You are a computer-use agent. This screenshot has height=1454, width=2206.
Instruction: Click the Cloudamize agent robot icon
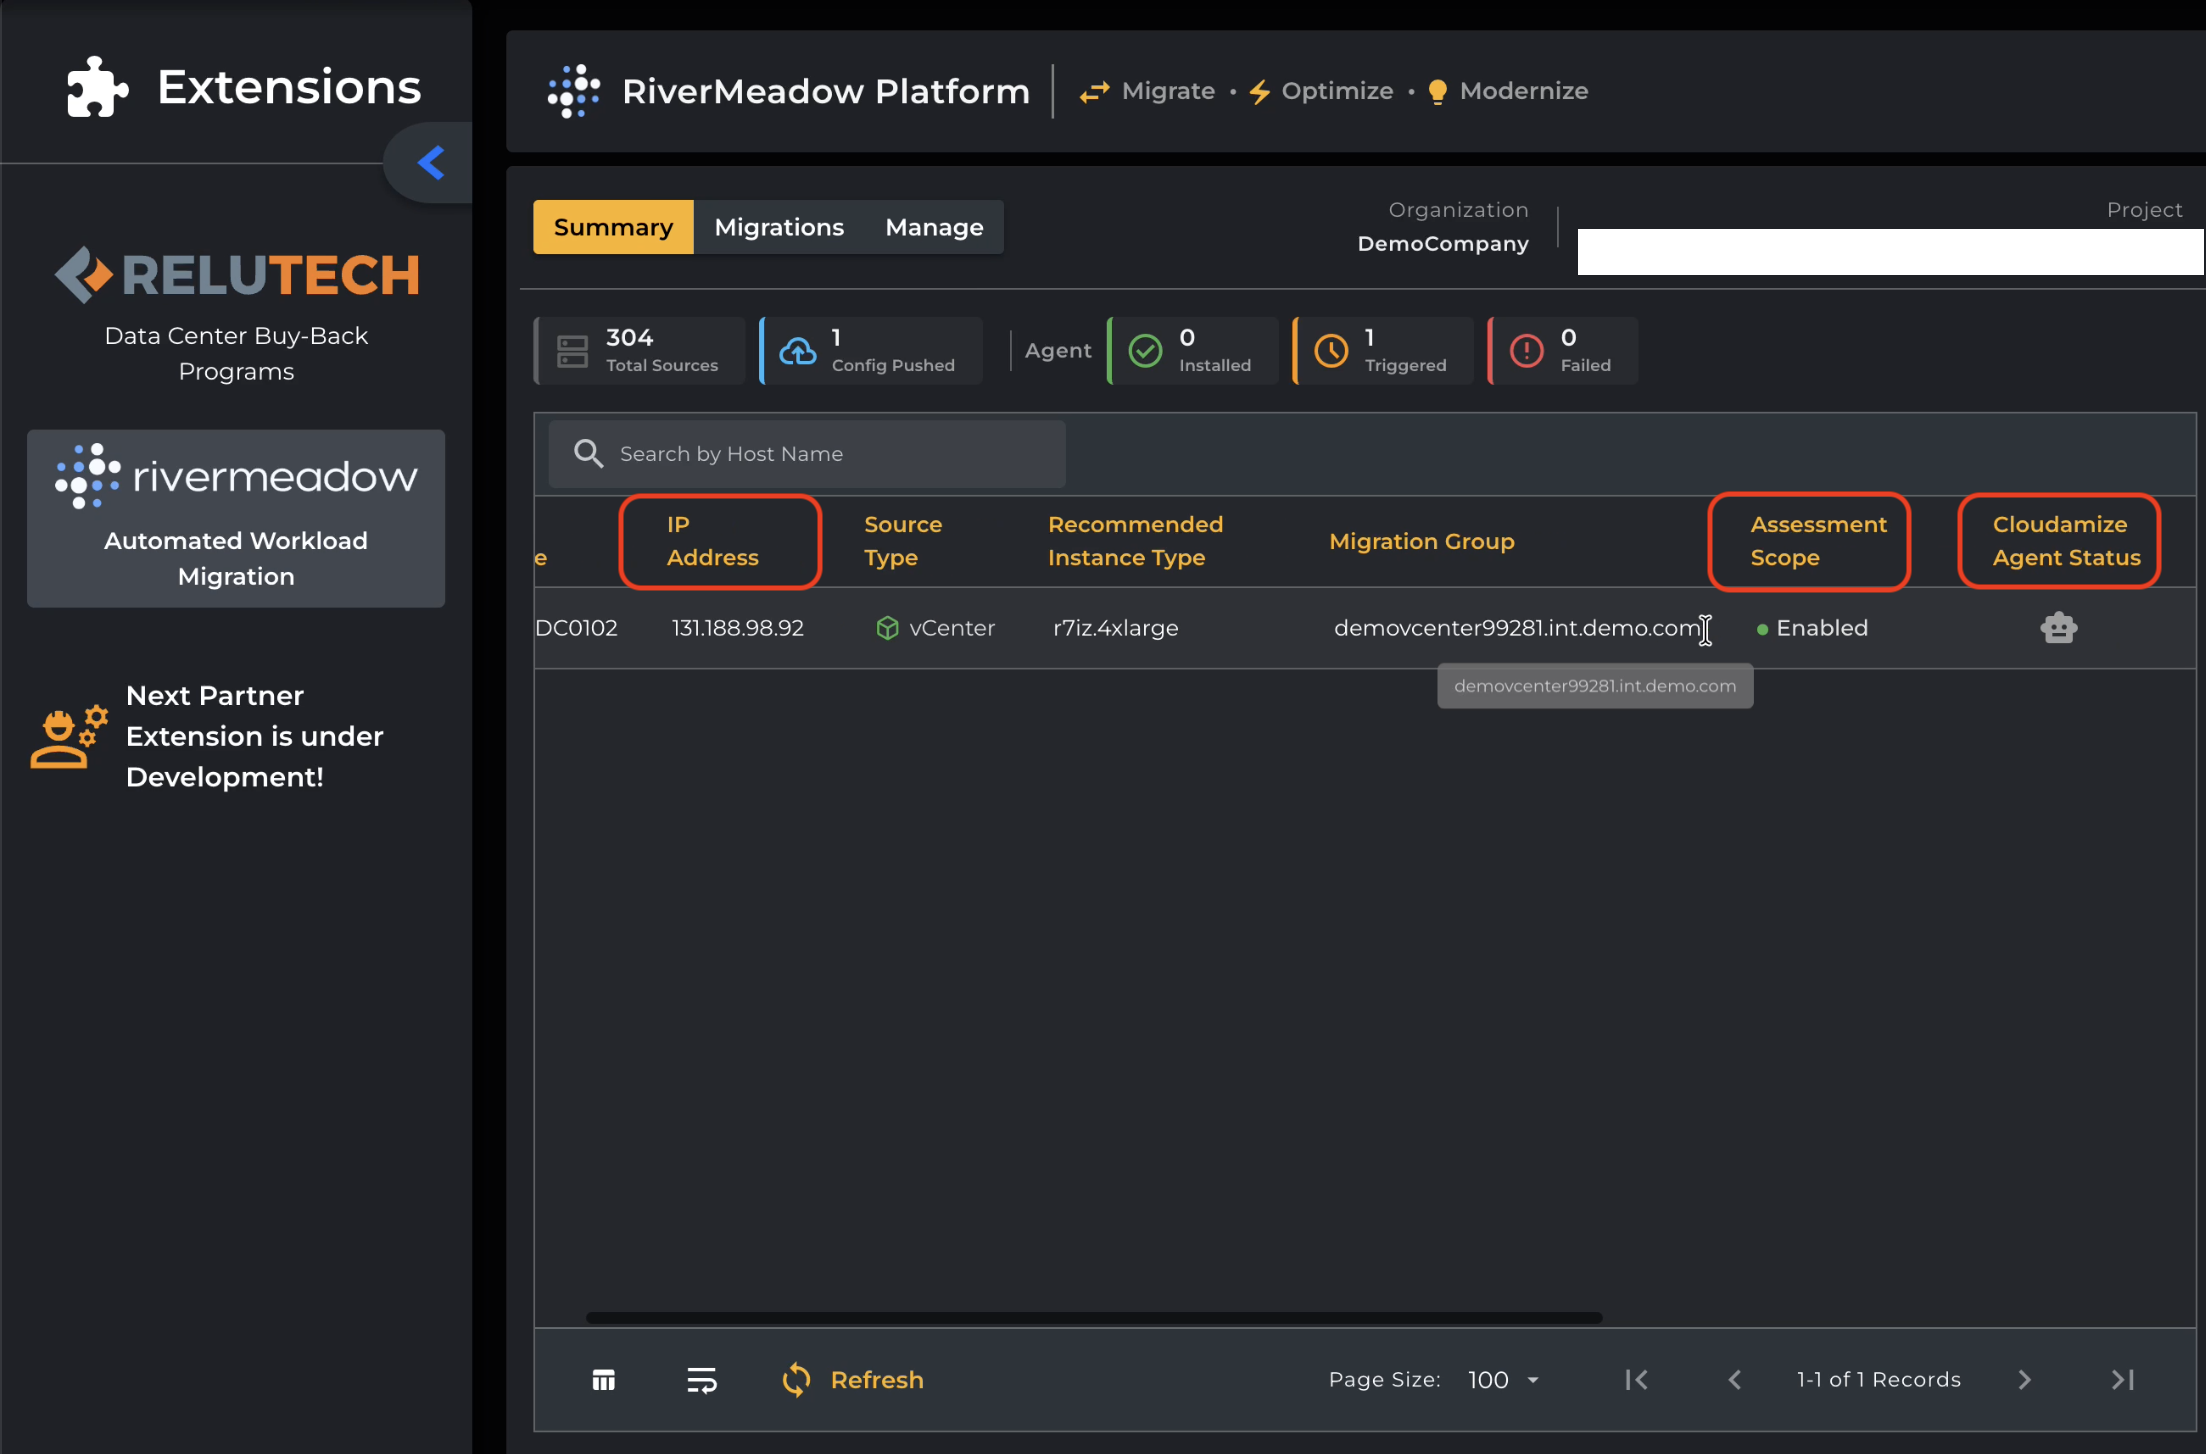(2058, 627)
